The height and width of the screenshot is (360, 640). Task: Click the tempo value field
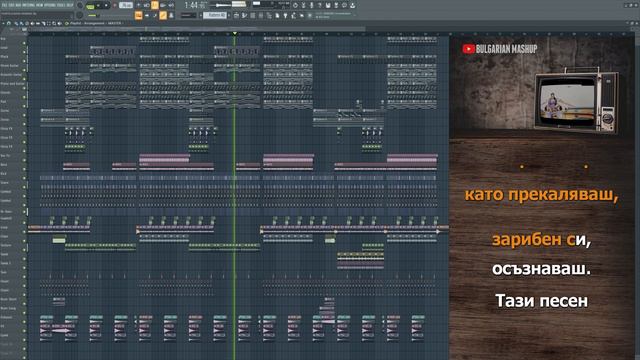pyautogui.click(x=126, y=5)
